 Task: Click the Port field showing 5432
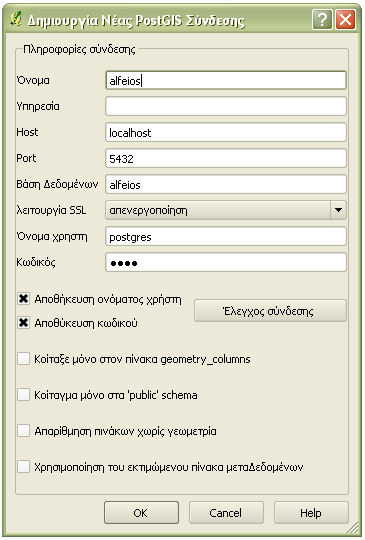pyautogui.click(x=226, y=158)
